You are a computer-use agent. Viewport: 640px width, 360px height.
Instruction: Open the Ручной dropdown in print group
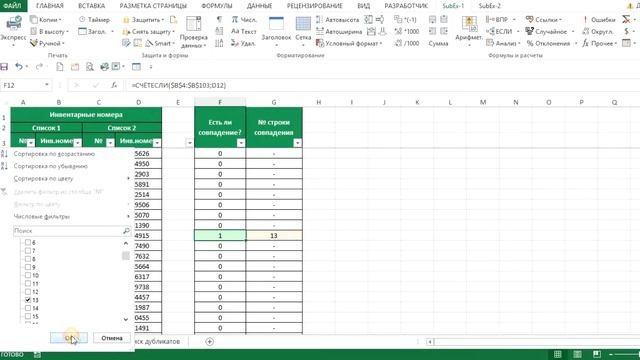(47, 43)
